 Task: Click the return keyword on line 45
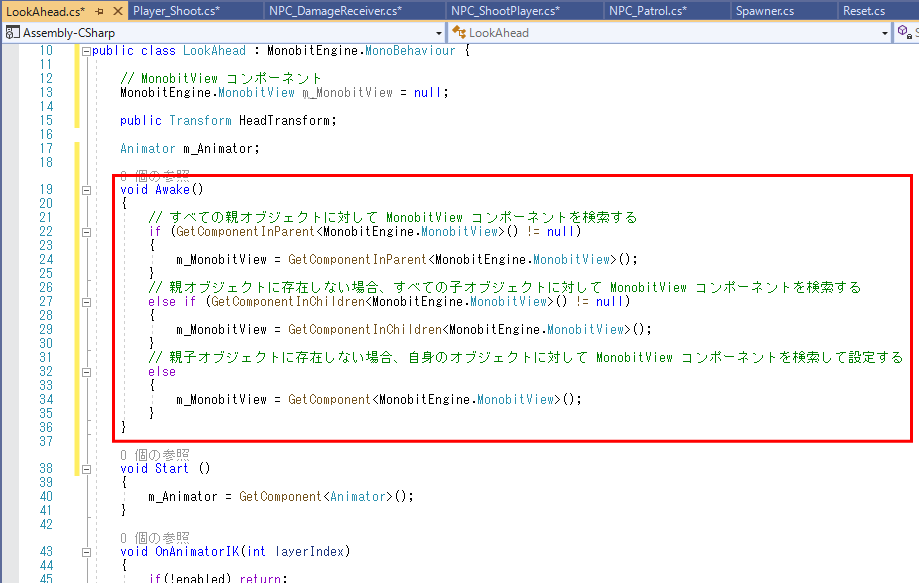click(260, 578)
